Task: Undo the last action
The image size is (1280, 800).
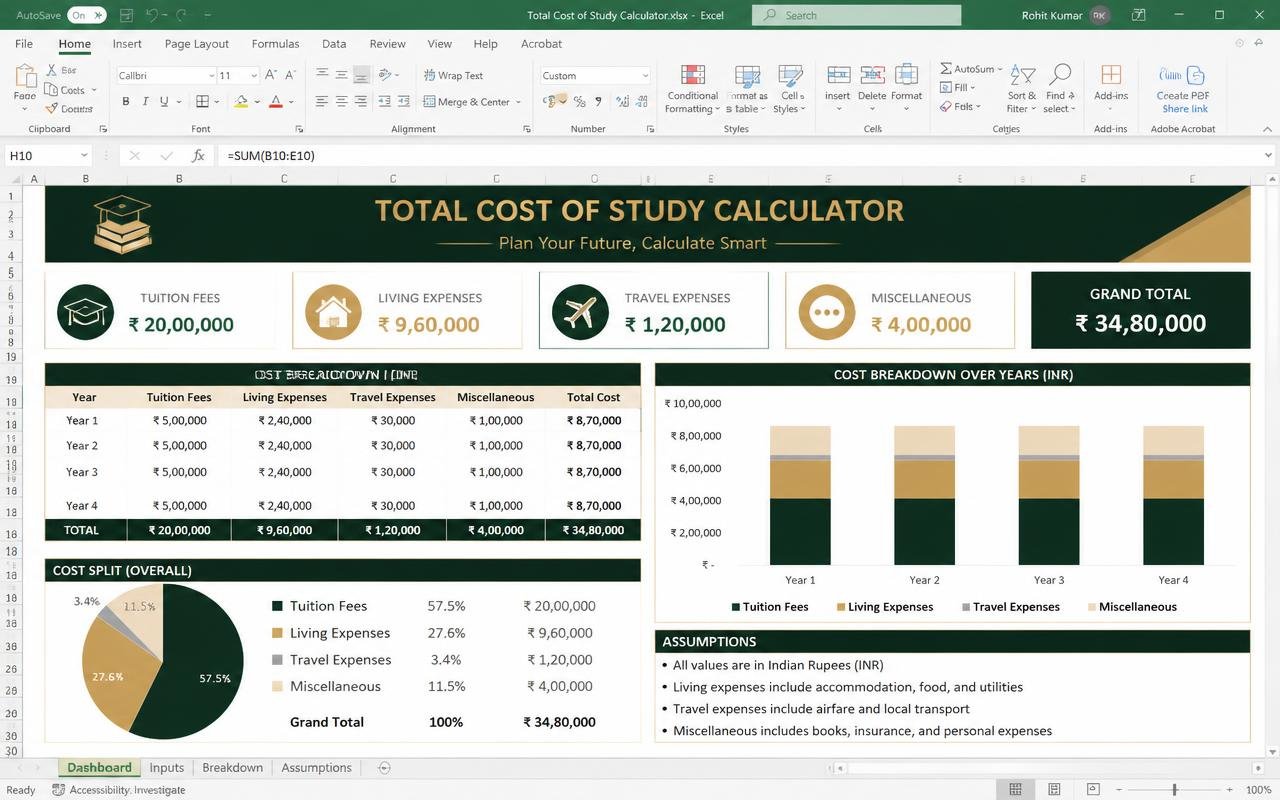Action: click(x=151, y=15)
